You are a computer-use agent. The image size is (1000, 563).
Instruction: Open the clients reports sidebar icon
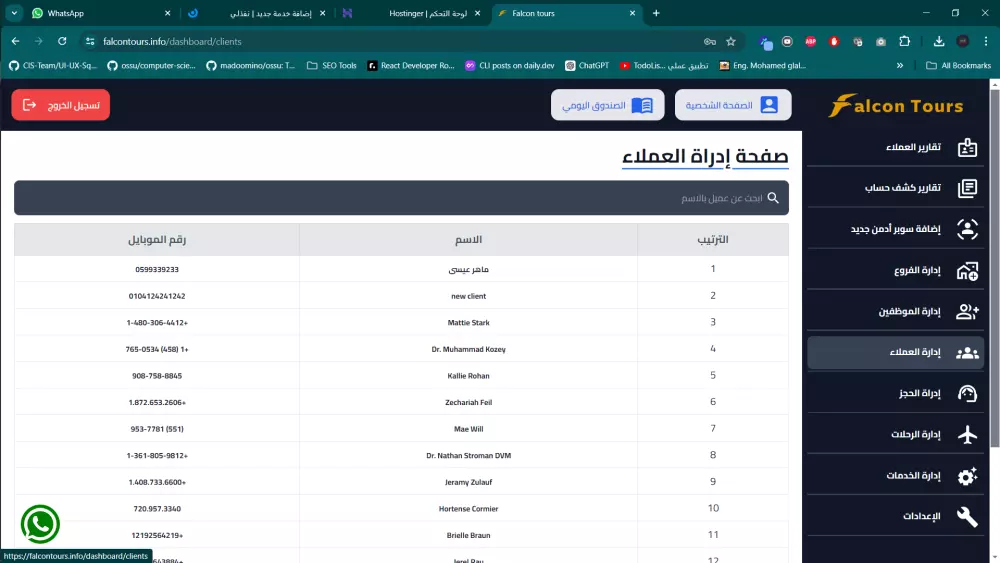[x=967, y=147]
